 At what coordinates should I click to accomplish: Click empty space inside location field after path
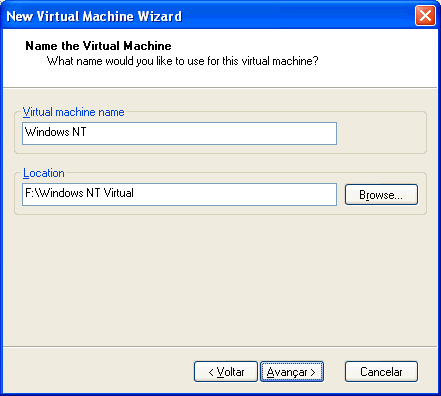pos(233,194)
